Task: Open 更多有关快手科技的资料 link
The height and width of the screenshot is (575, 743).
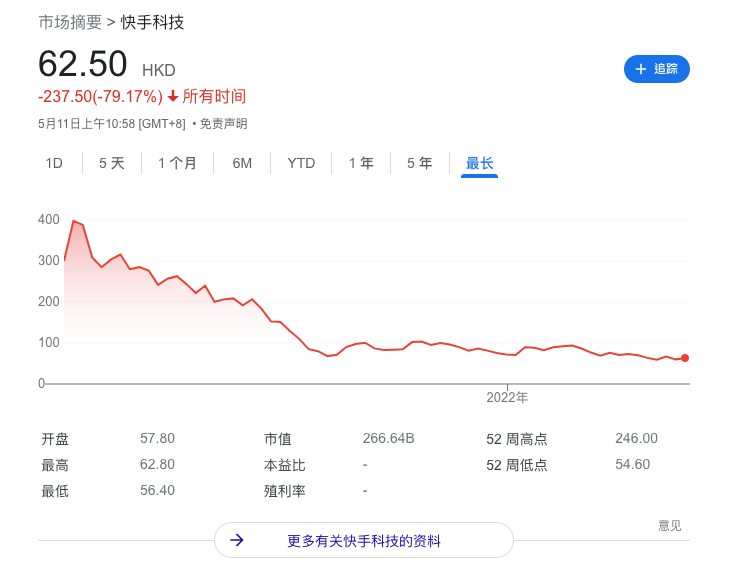Action: (x=364, y=541)
